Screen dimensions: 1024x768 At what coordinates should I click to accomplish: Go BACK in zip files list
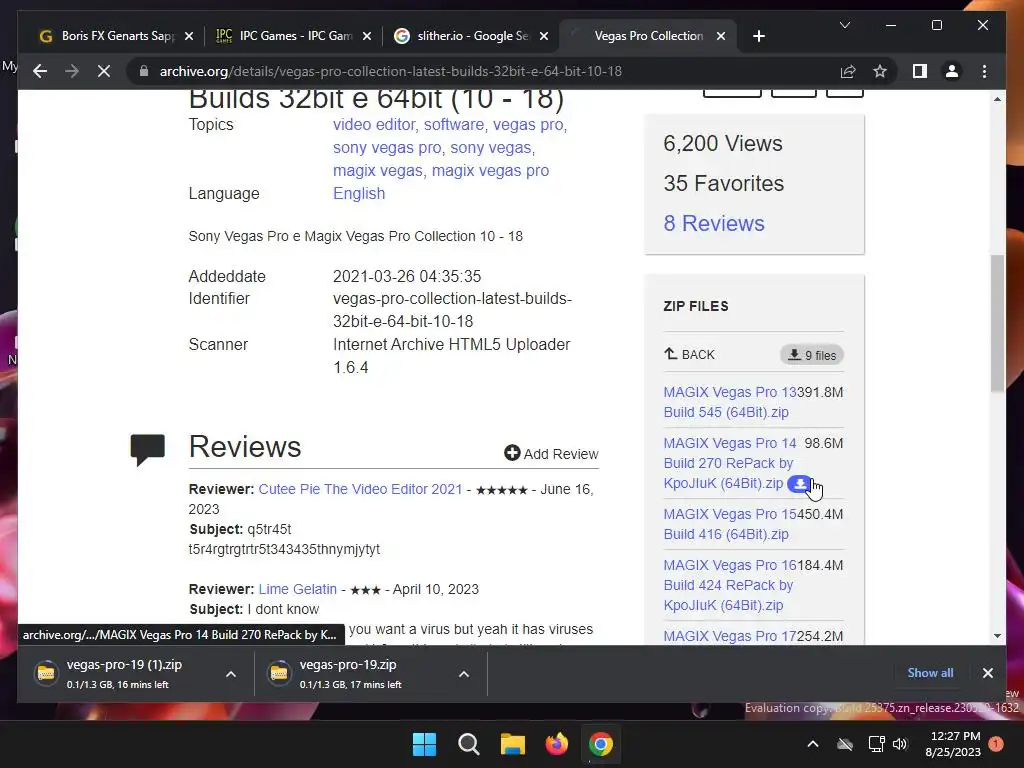coord(690,355)
